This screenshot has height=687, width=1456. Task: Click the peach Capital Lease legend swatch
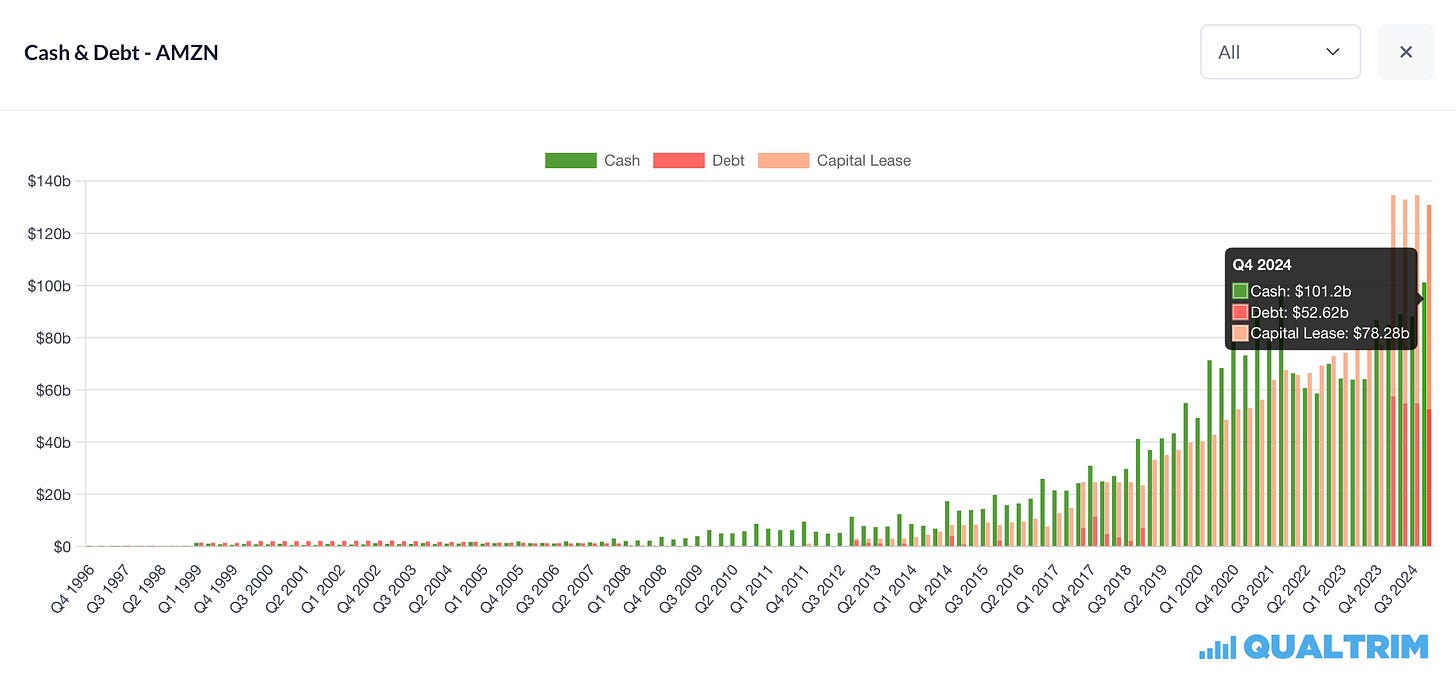coord(783,160)
